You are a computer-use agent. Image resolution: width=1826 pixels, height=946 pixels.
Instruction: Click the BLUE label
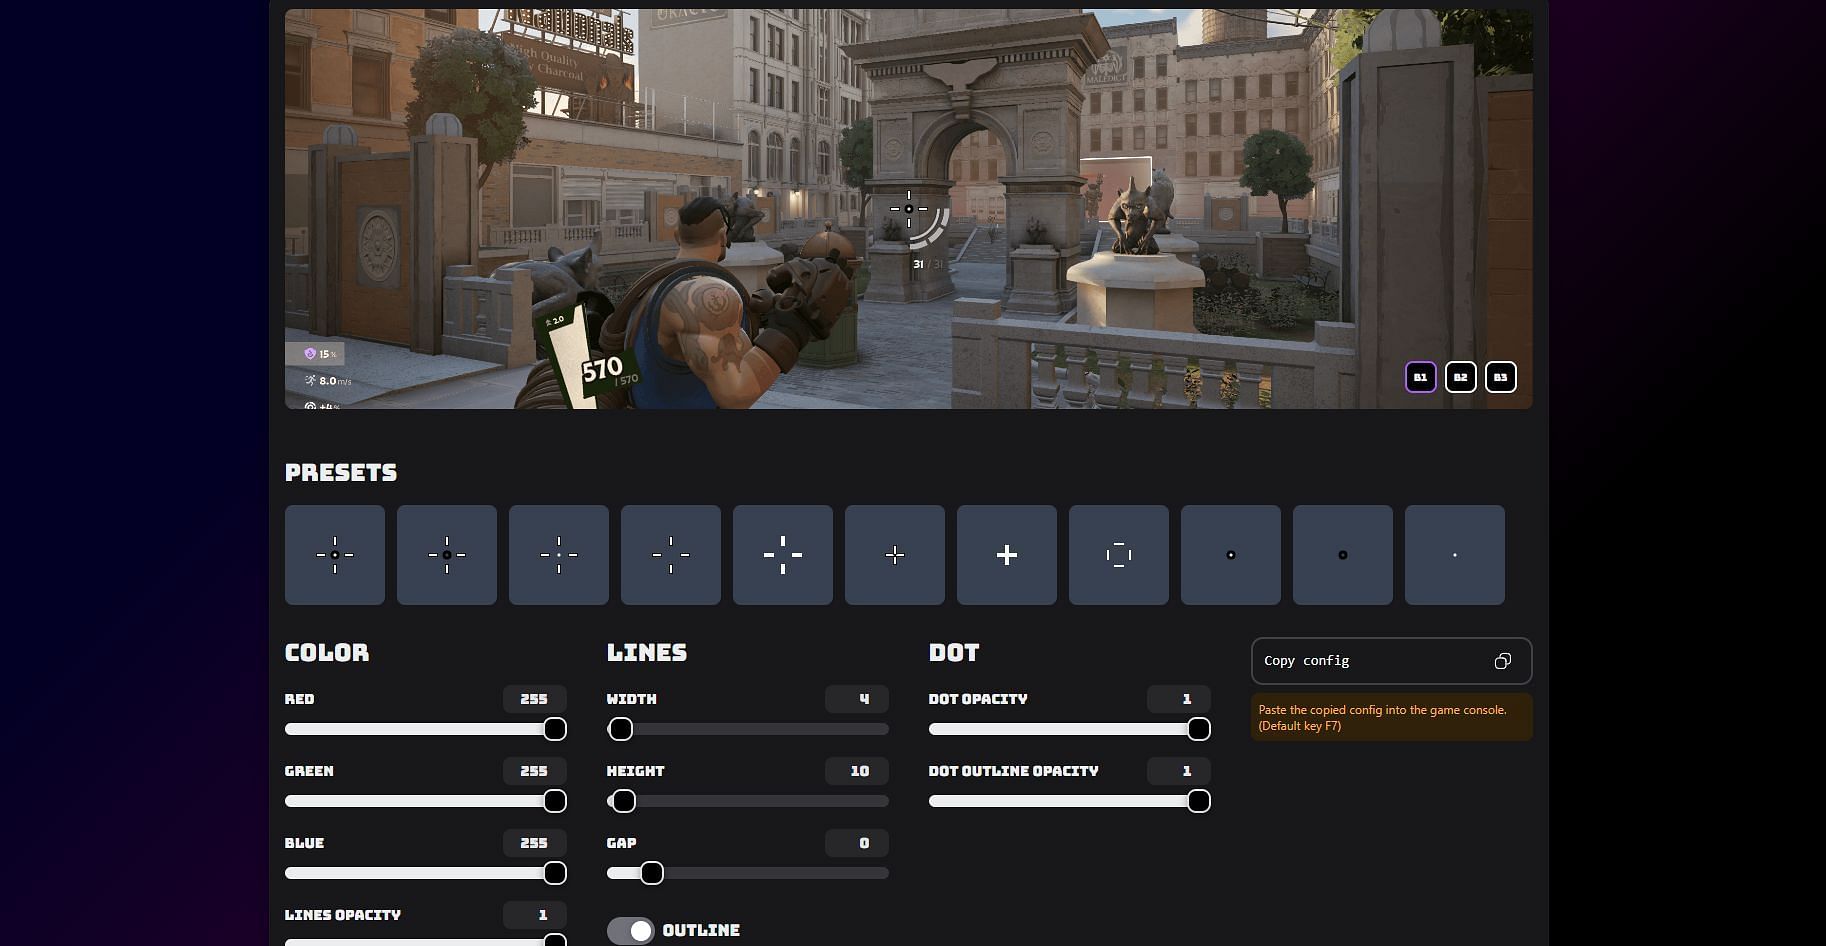[x=304, y=843]
